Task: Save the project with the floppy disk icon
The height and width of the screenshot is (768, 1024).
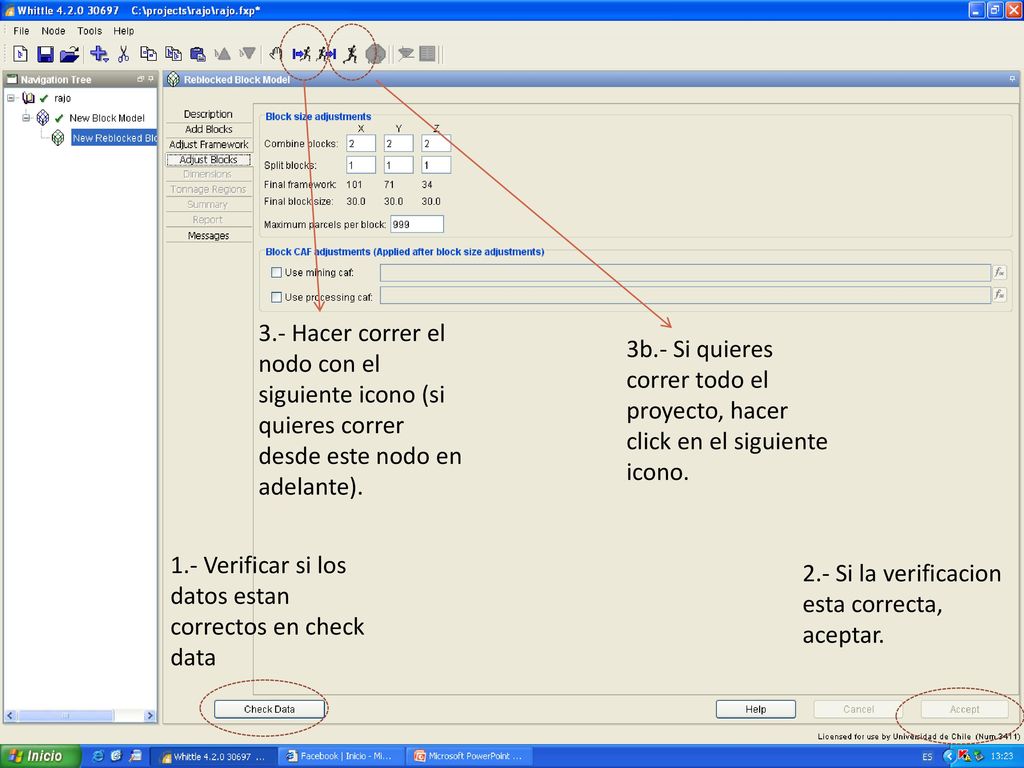Action: coord(45,54)
